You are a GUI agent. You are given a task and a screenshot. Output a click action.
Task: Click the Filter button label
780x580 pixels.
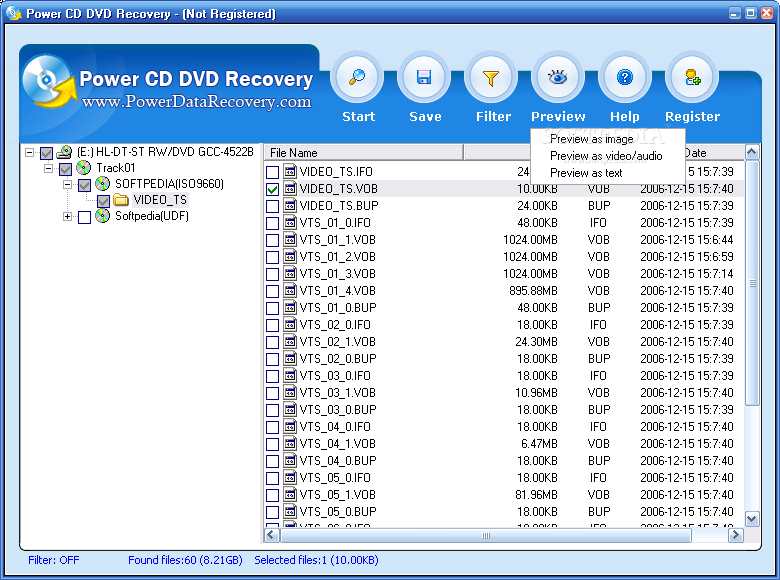(493, 116)
